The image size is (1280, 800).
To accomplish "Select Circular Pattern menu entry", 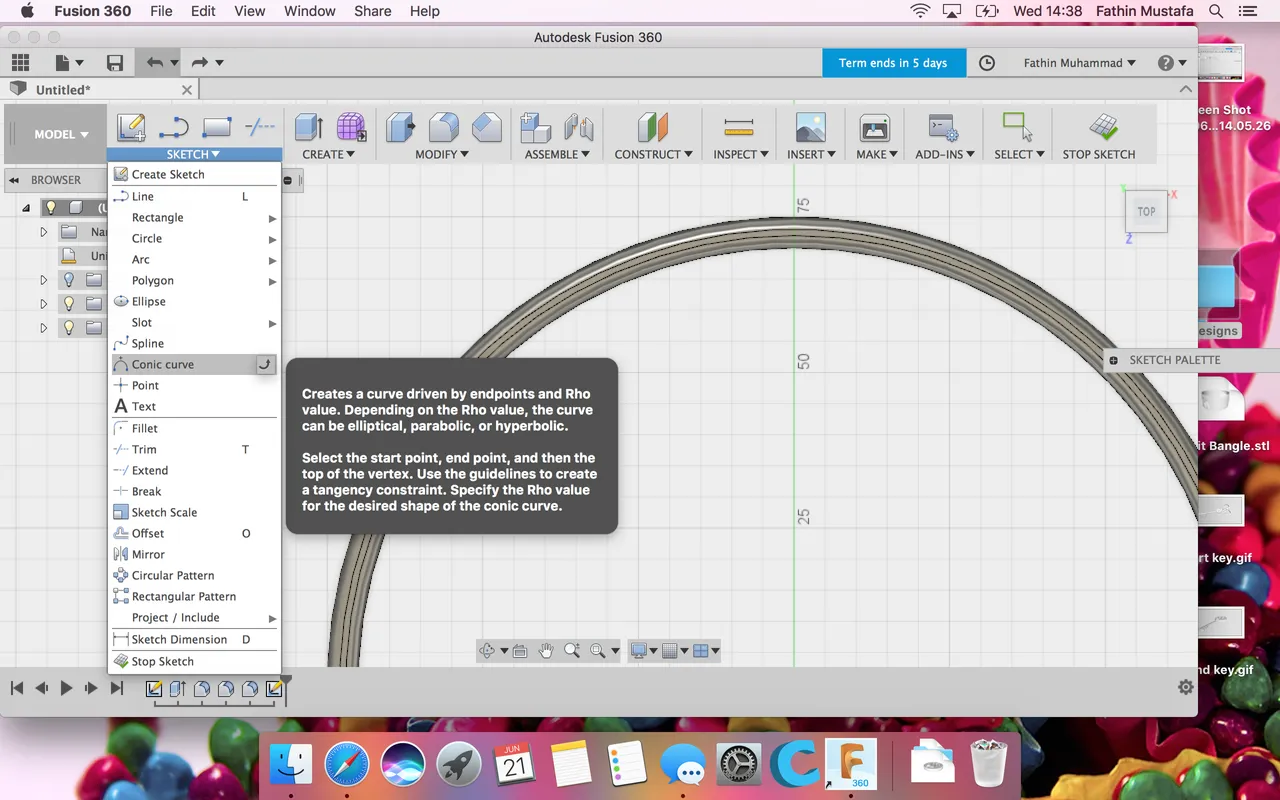I will point(194,575).
